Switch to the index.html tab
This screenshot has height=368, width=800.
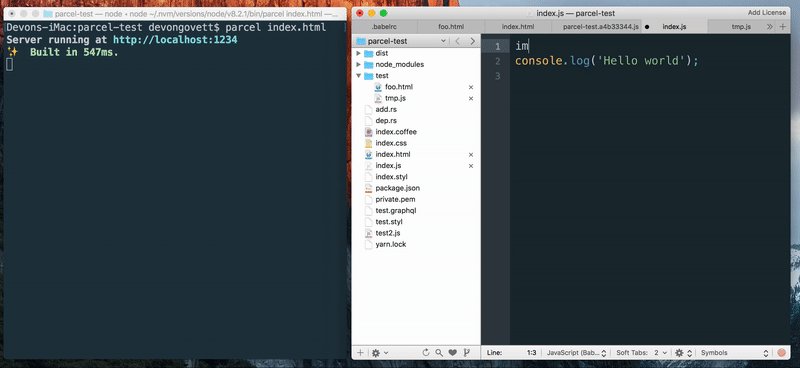click(x=518, y=27)
